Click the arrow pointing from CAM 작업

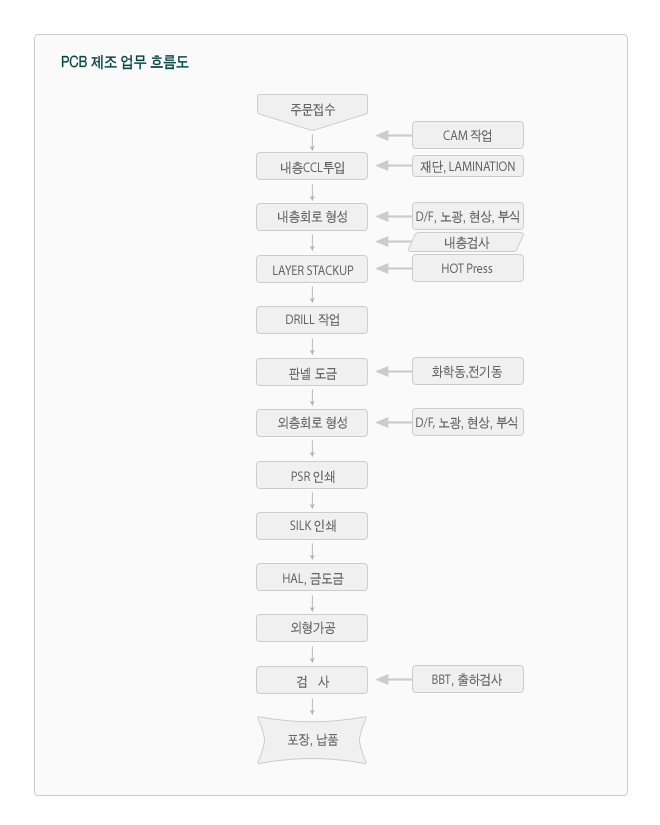point(394,135)
